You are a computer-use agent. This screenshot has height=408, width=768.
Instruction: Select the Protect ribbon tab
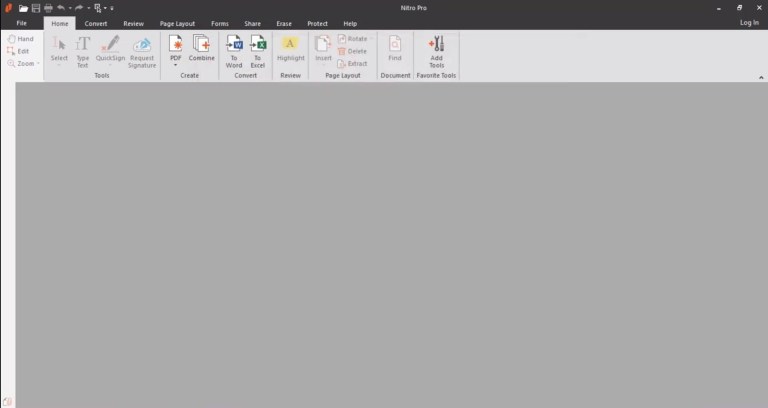click(317, 24)
